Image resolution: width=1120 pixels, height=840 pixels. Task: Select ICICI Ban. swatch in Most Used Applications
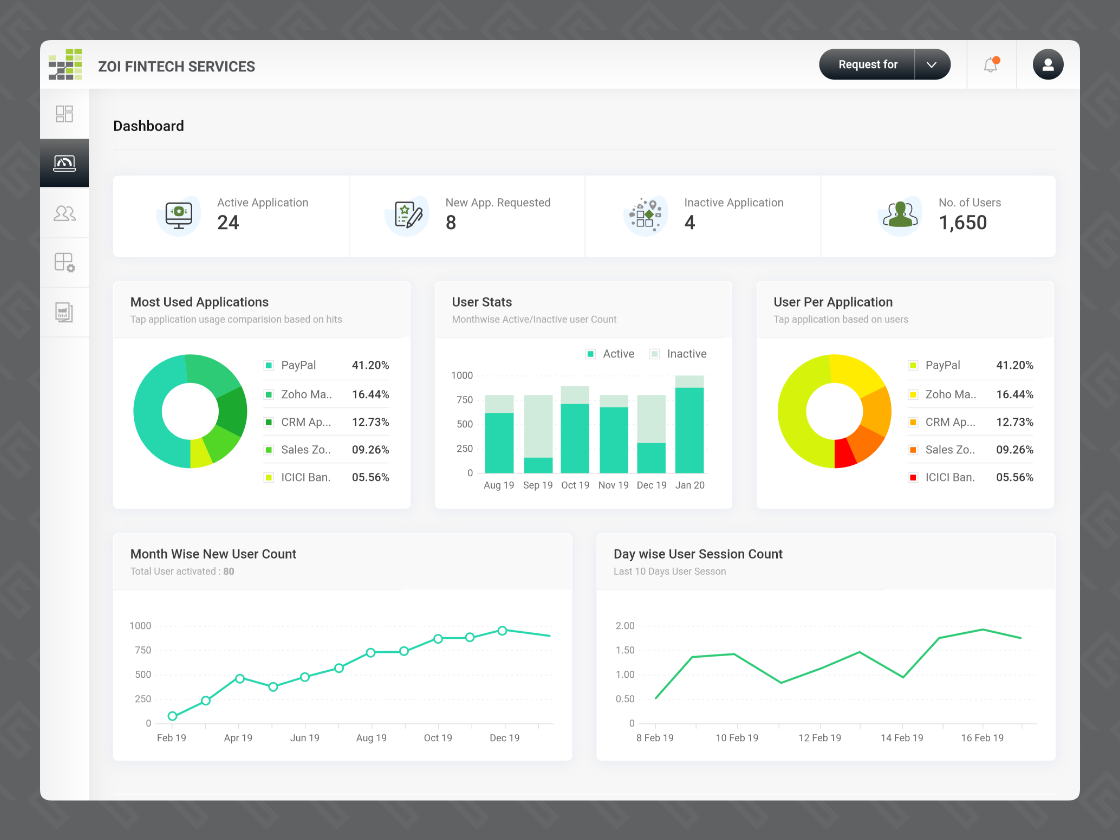pos(269,477)
